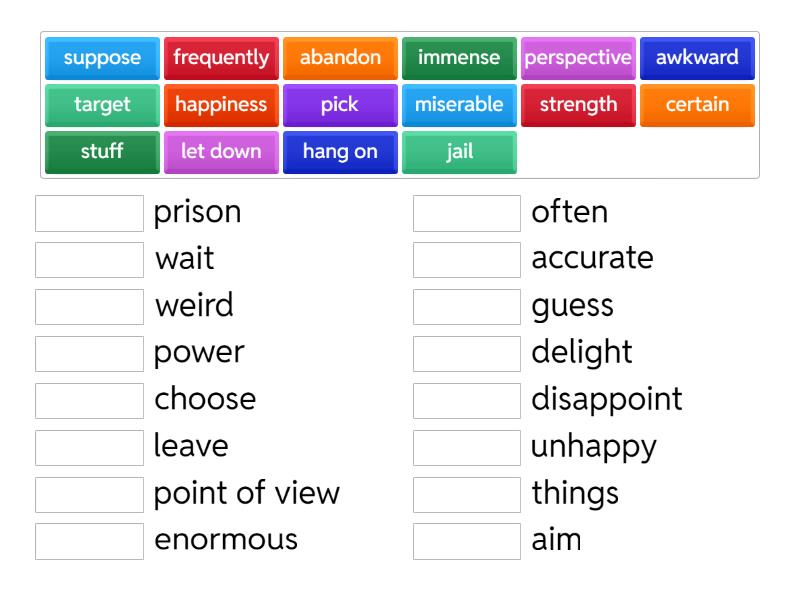Click the orange 'certain' tile
Viewport: 800px width, 600px height.
click(697, 105)
